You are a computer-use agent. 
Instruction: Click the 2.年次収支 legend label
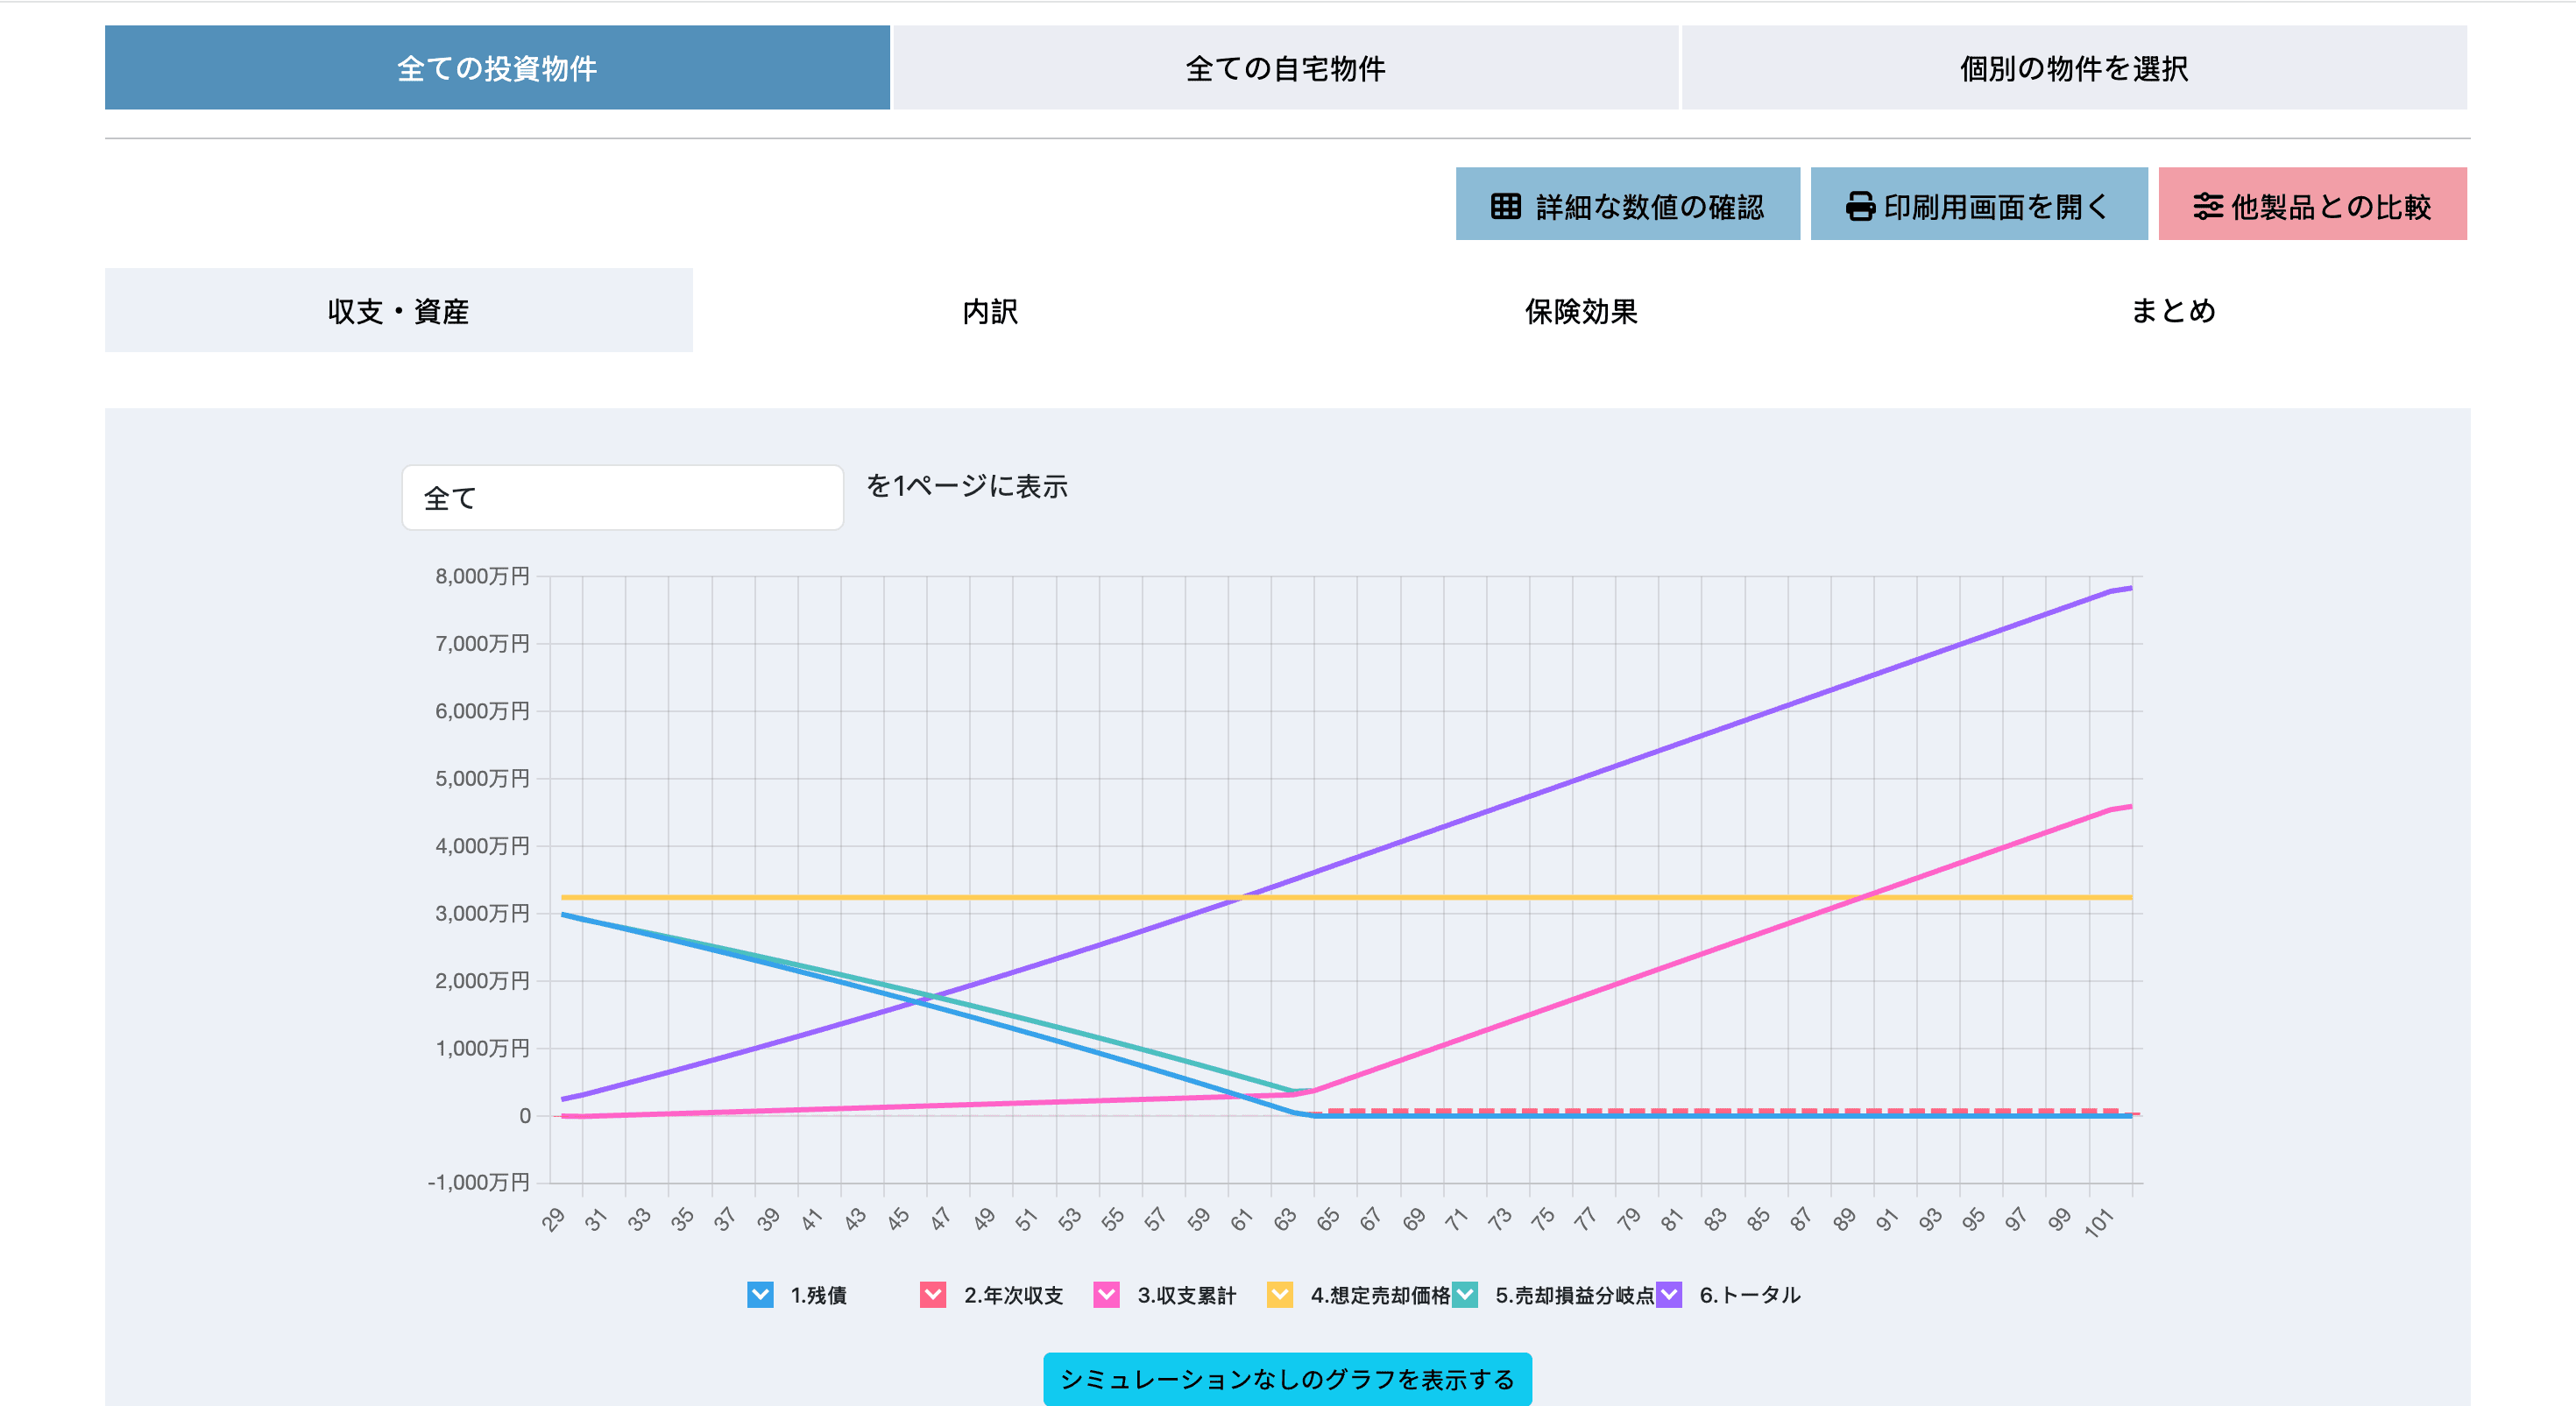click(x=1013, y=1295)
